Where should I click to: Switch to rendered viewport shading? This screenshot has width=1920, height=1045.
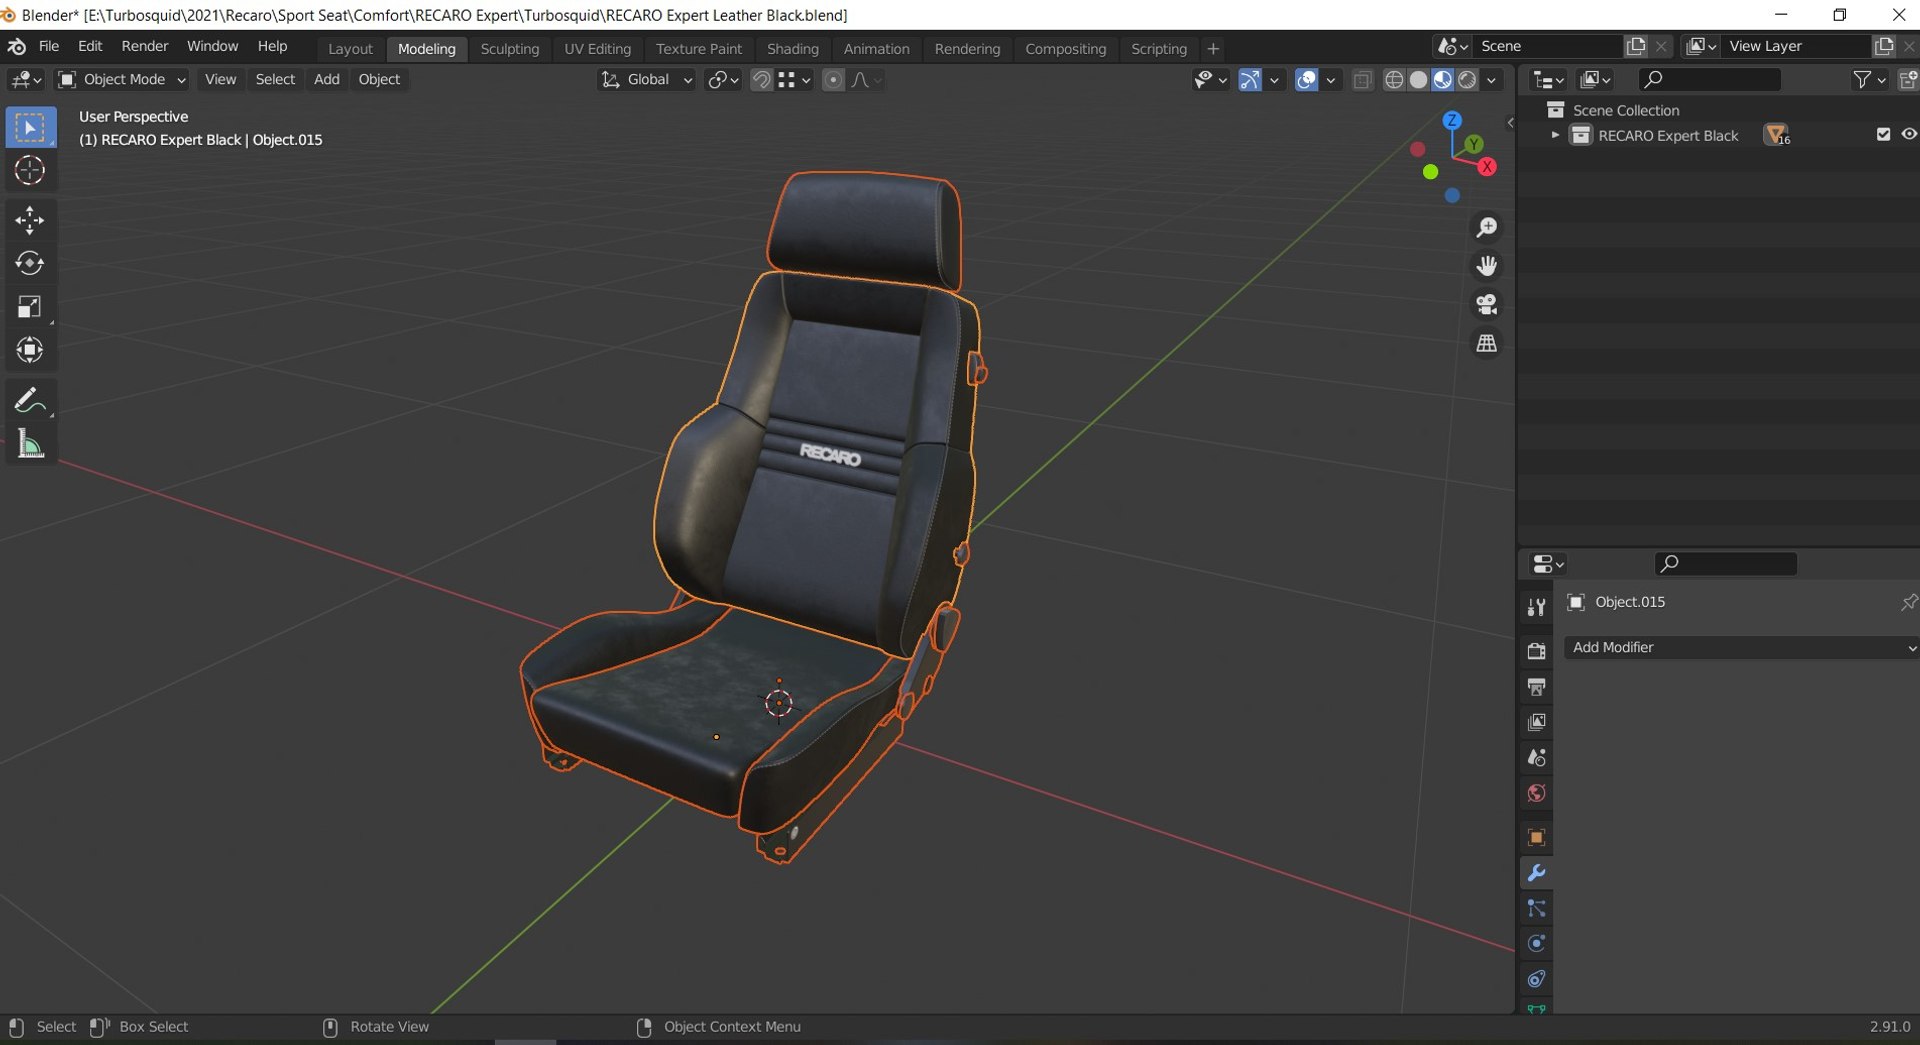tap(1467, 80)
